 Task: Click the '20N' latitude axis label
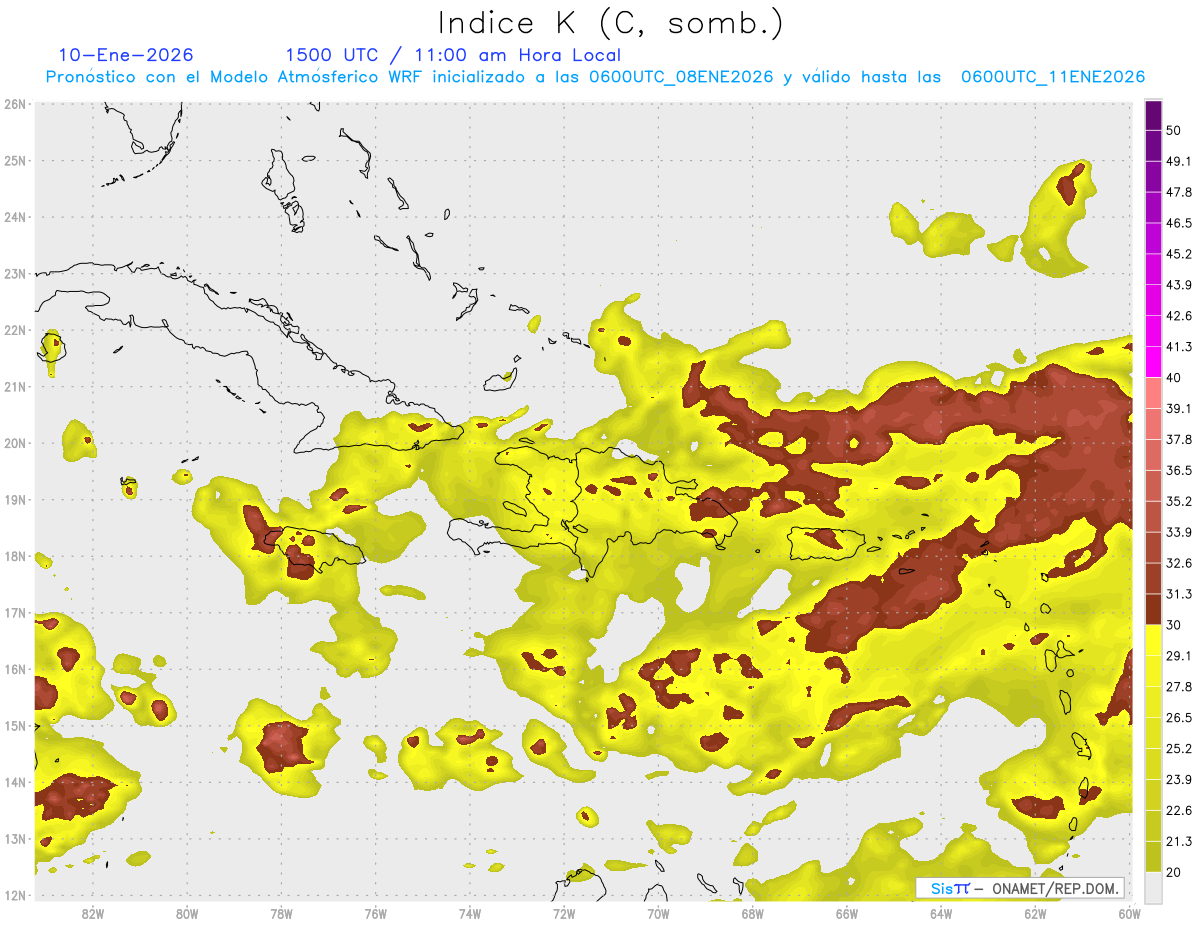(x=15, y=443)
